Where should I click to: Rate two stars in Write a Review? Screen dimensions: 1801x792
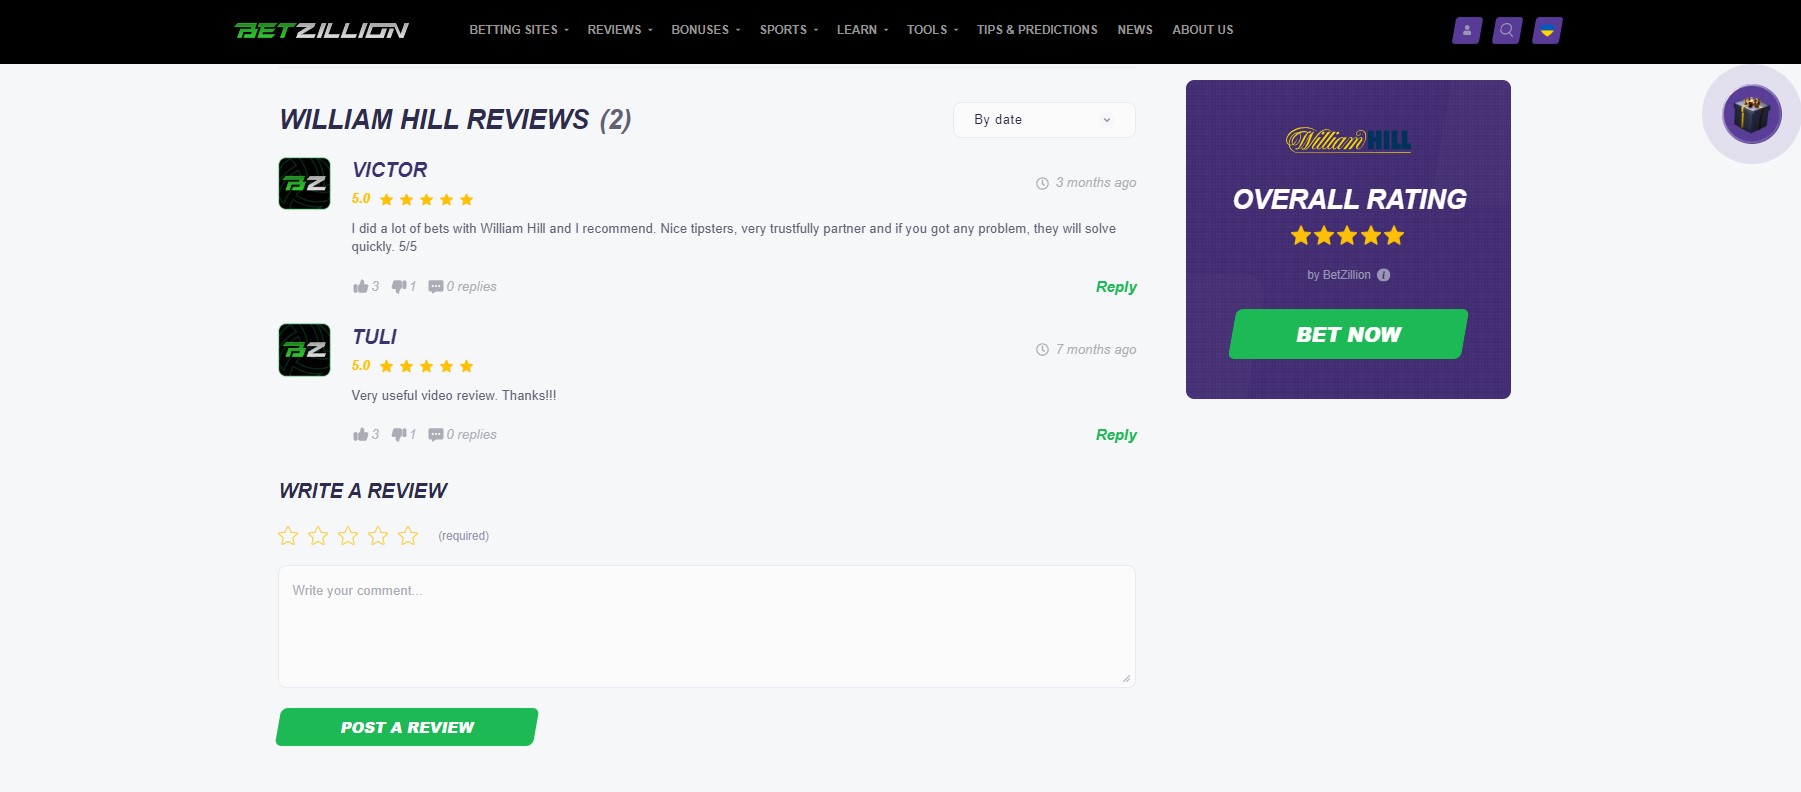click(318, 536)
